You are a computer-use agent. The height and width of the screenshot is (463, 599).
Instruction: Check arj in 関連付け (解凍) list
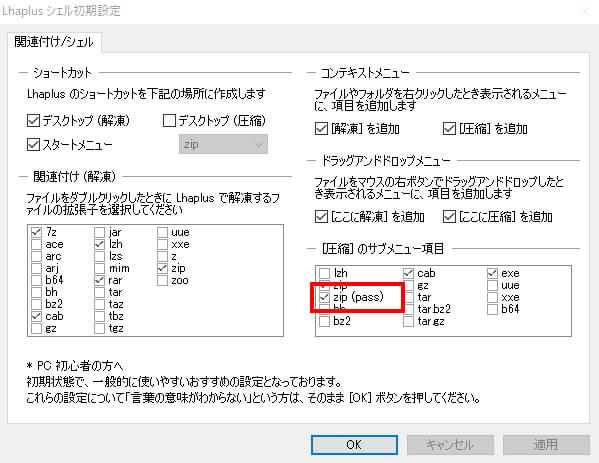37,268
